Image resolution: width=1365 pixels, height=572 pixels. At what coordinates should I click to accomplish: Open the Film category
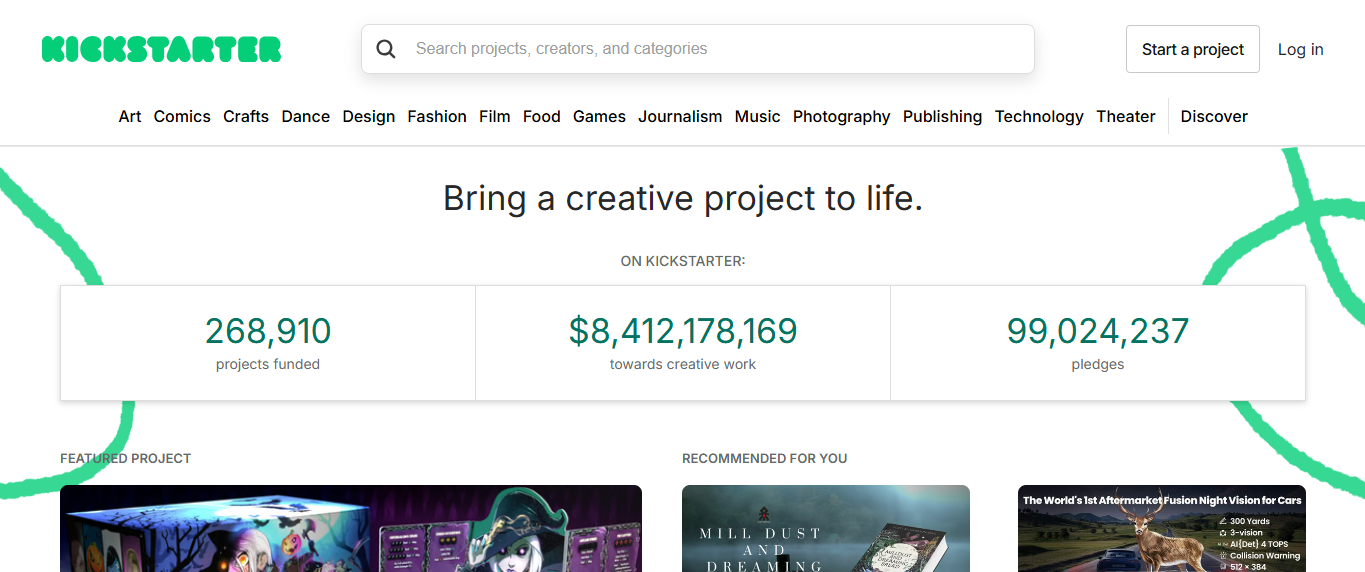(x=495, y=116)
